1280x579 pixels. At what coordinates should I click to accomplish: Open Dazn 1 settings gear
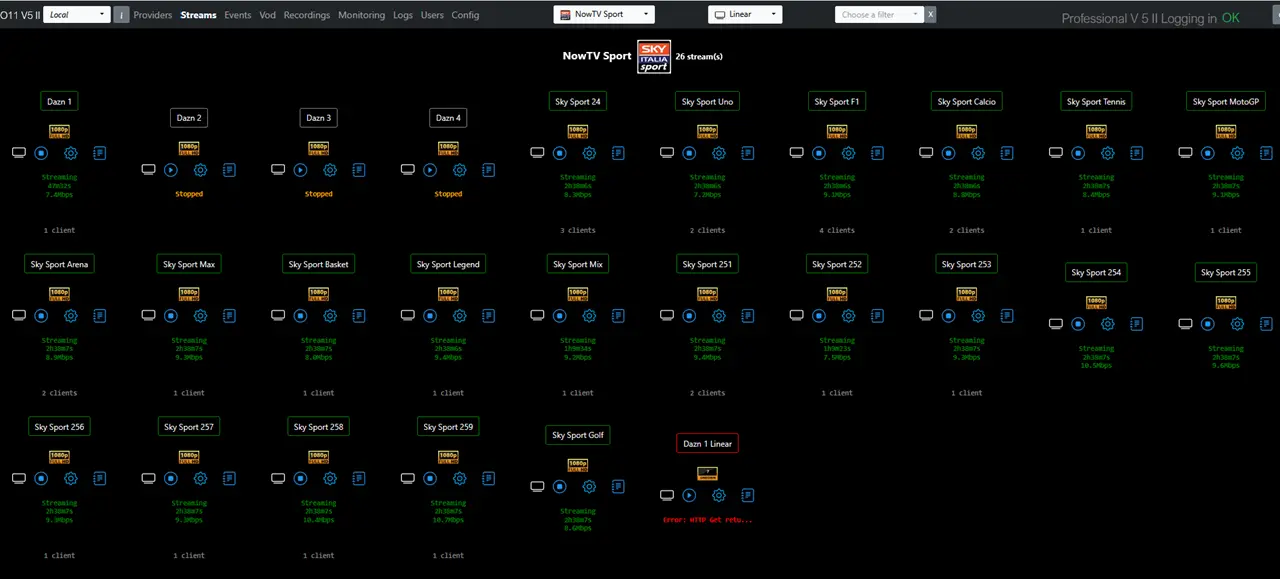pos(71,153)
